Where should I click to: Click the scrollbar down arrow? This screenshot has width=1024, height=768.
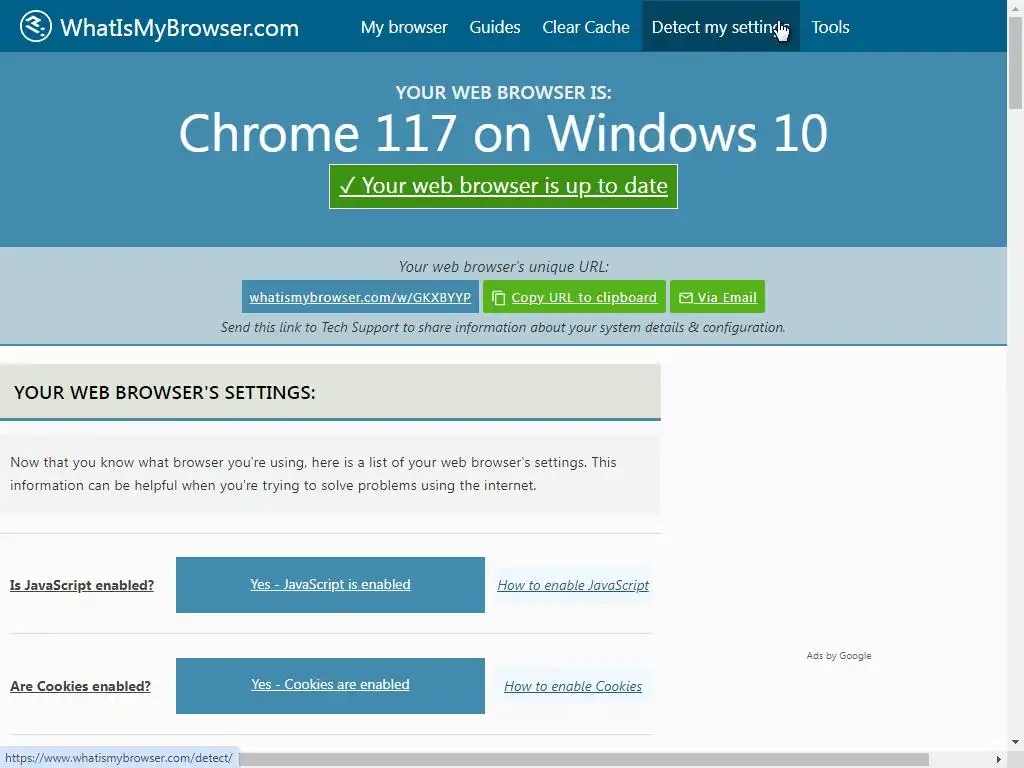[x=1016, y=742]
